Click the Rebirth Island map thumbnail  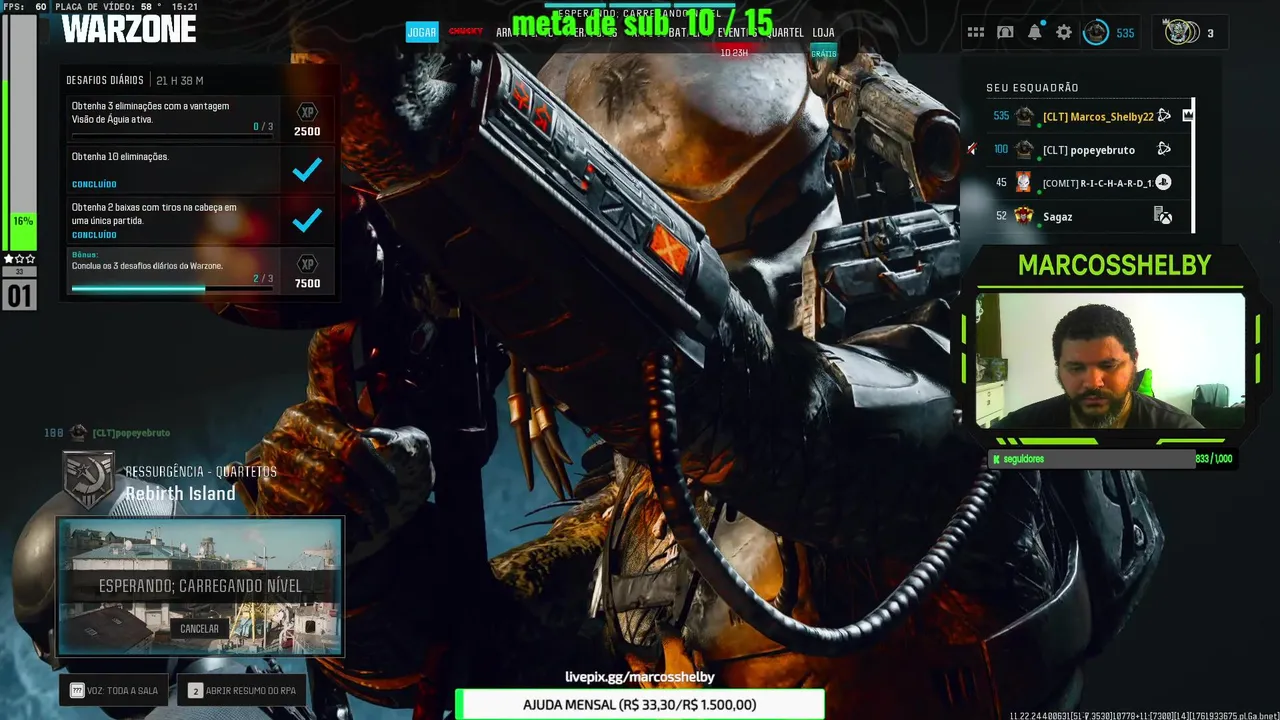[x=200, y=587]
